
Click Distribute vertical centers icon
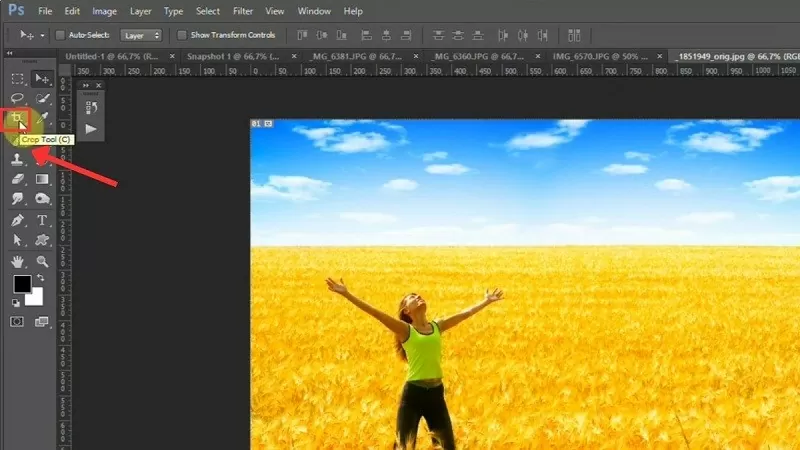tap(458, 35)
